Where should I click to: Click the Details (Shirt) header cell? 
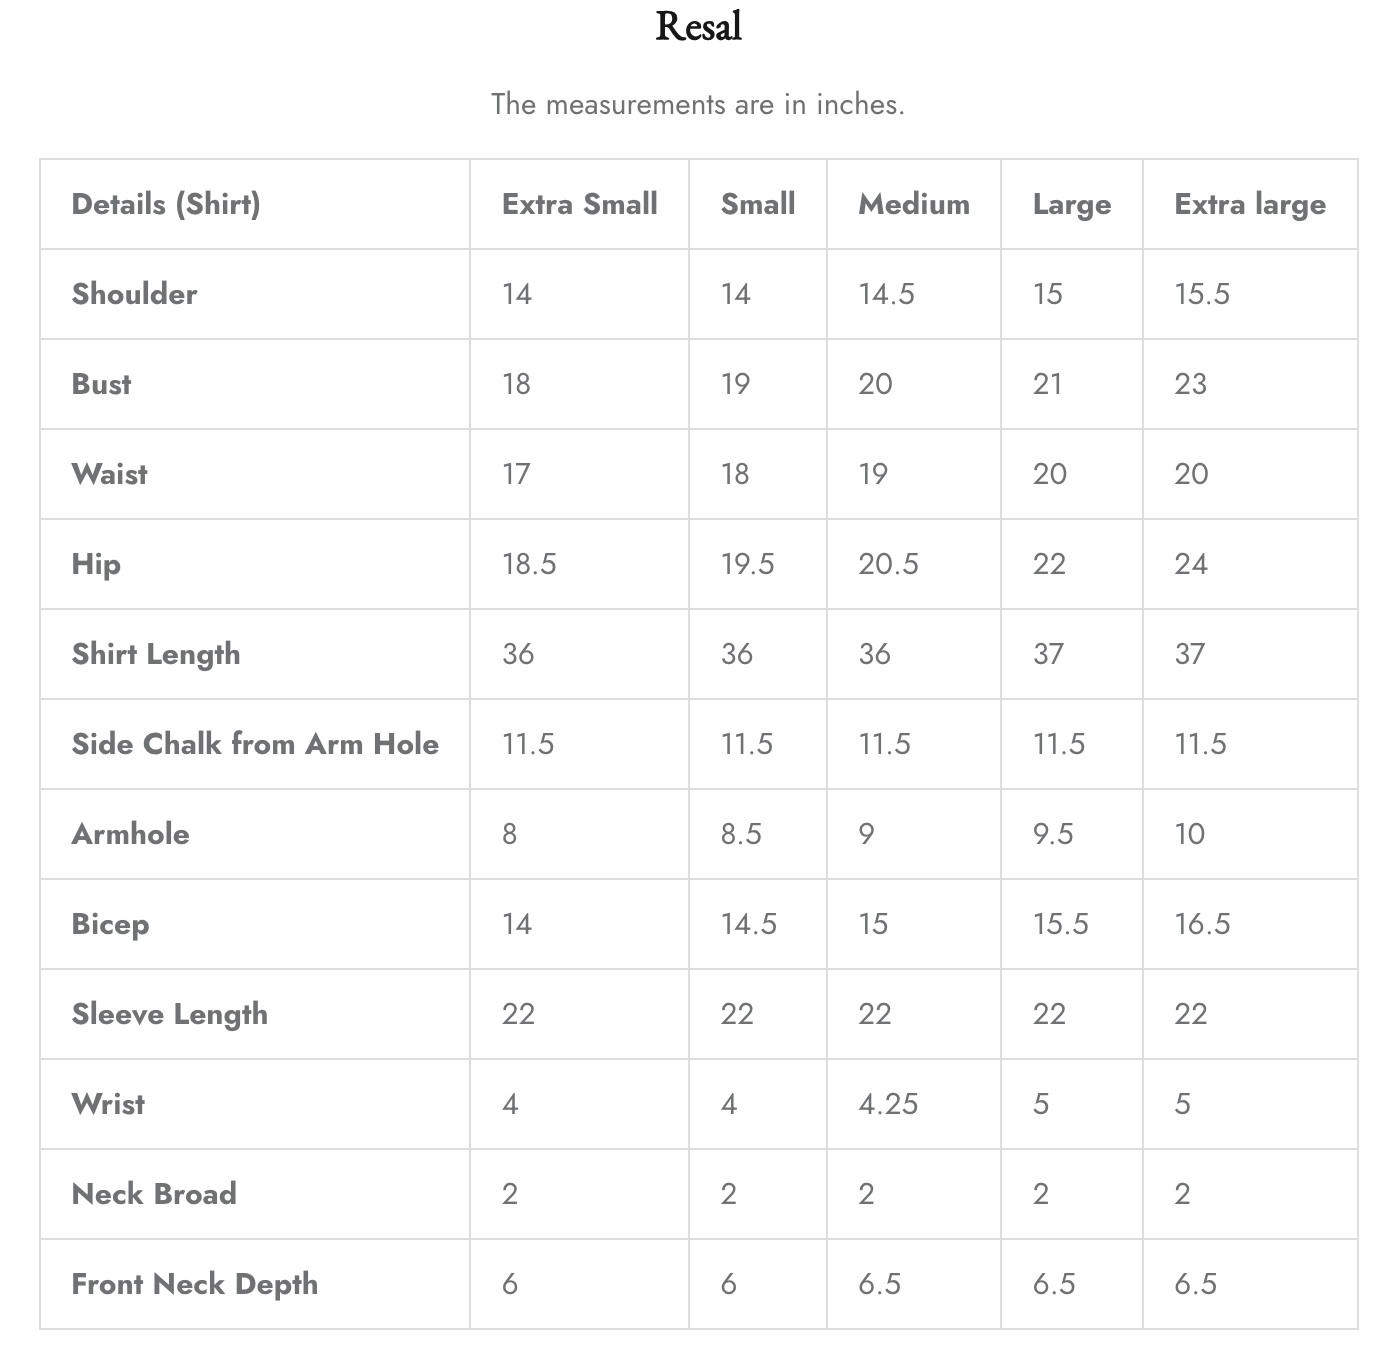pyautogui.click(x=166, y=204)
